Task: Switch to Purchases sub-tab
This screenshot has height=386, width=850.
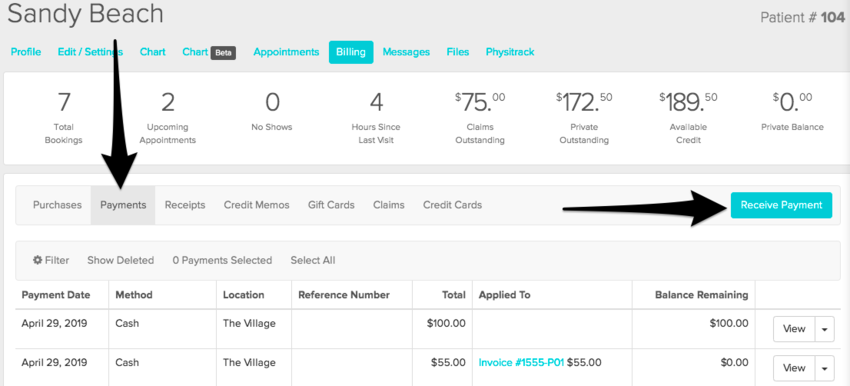Action: (57, 205)
